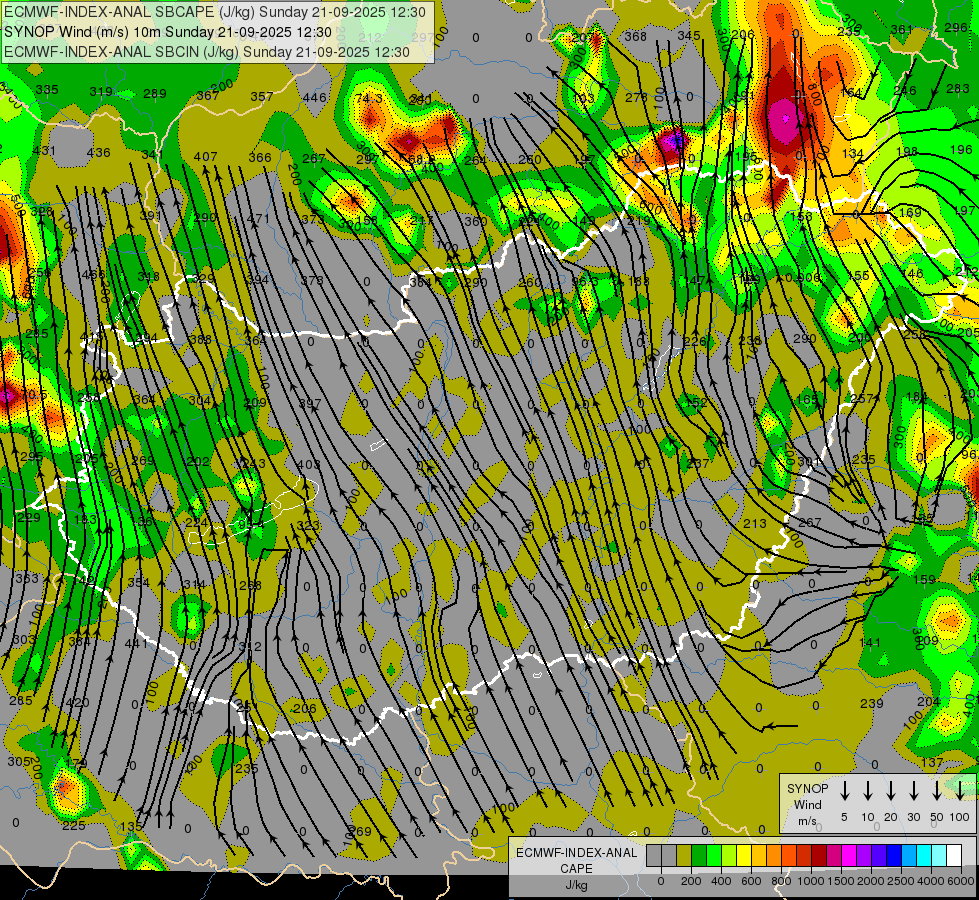Click the 446 value on the map

314,97
